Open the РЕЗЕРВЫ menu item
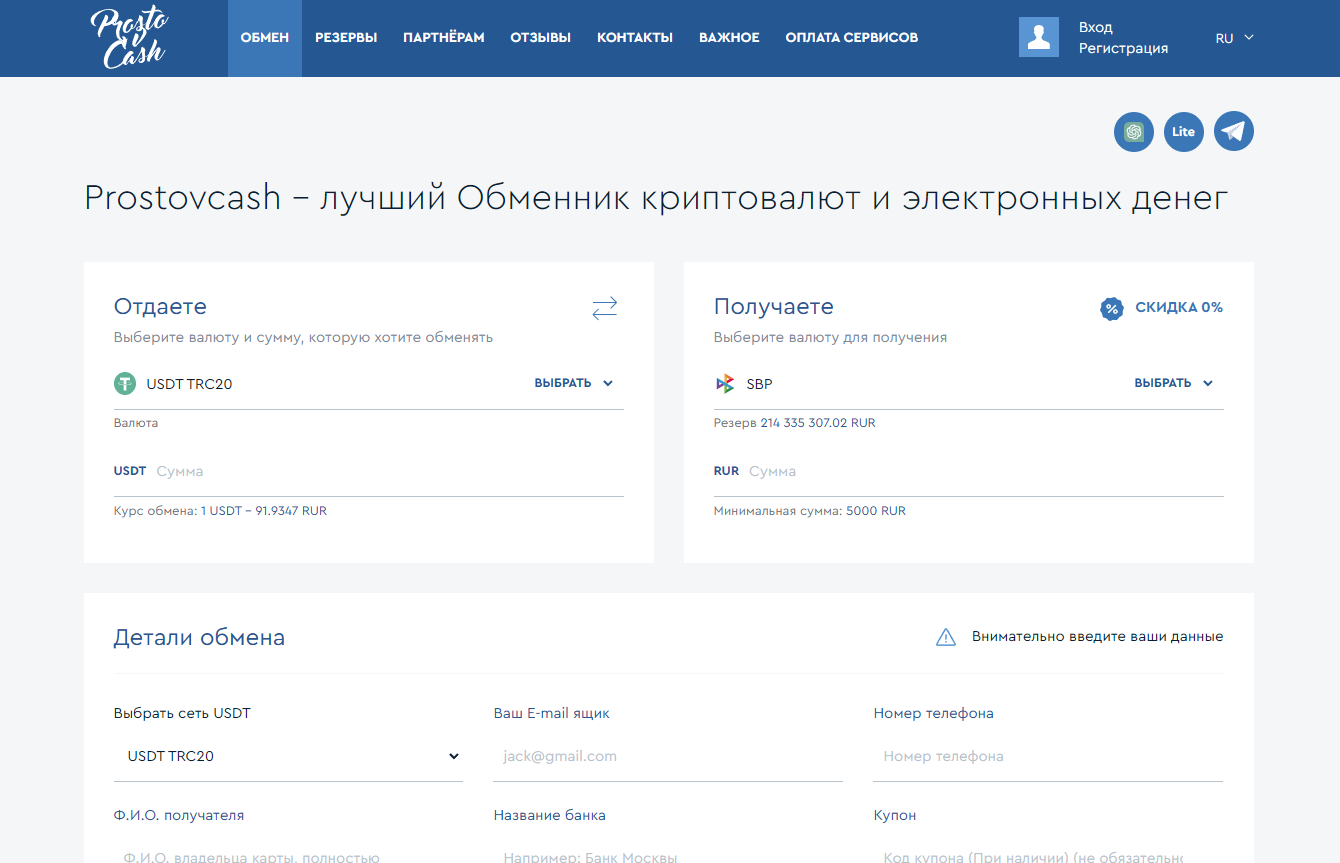 (x=346, y=38)
